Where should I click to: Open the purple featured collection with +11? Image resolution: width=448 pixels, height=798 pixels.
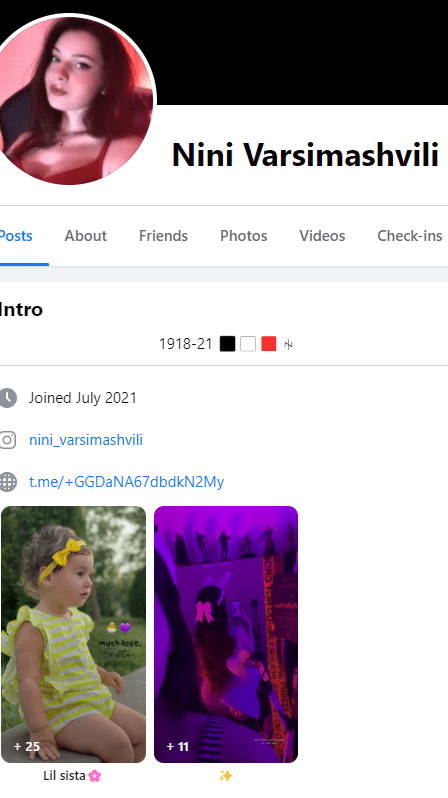tap(226, 634)
